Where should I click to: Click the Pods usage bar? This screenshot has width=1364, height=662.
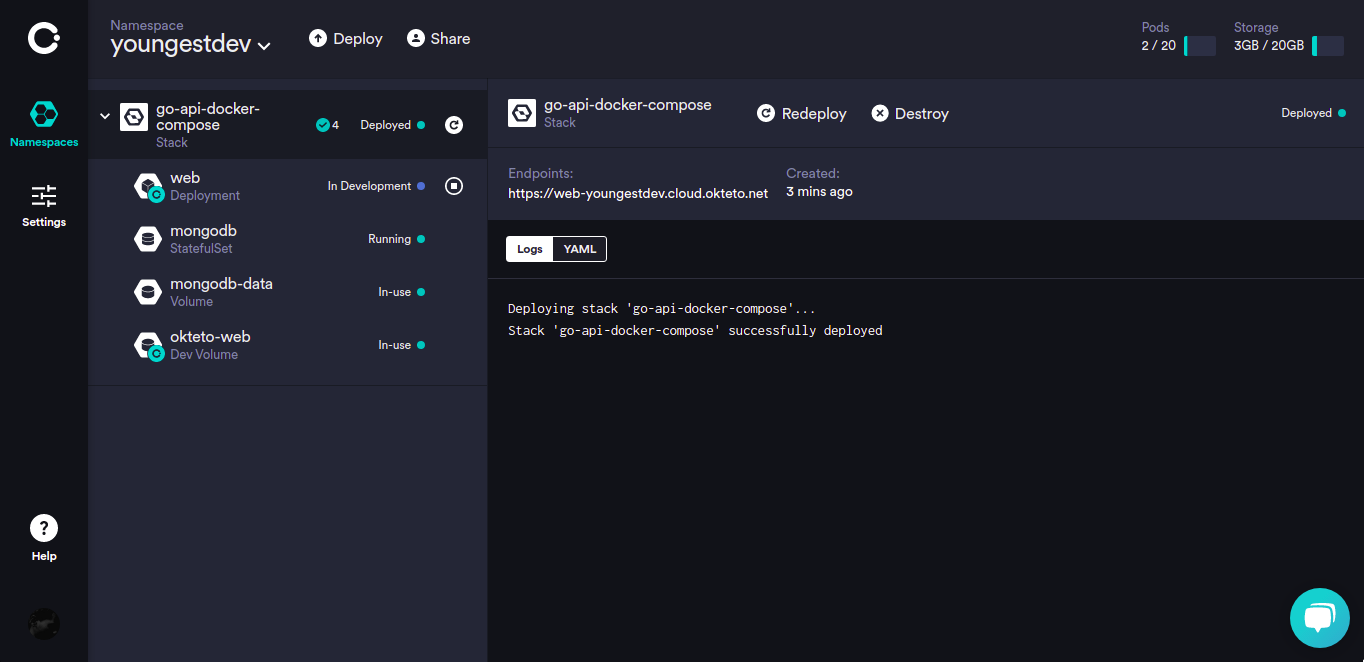click(x=1200, y=46)
